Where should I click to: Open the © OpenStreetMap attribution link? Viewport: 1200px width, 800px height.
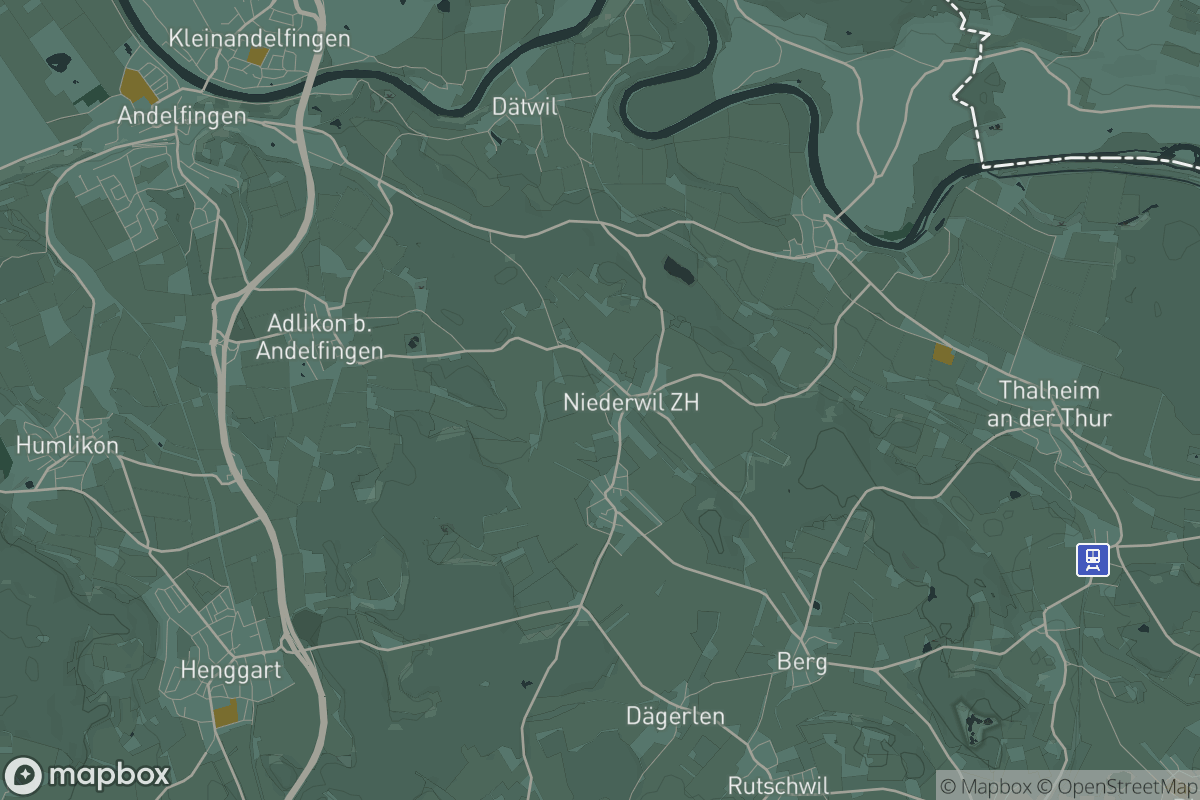click(1114, 787)
